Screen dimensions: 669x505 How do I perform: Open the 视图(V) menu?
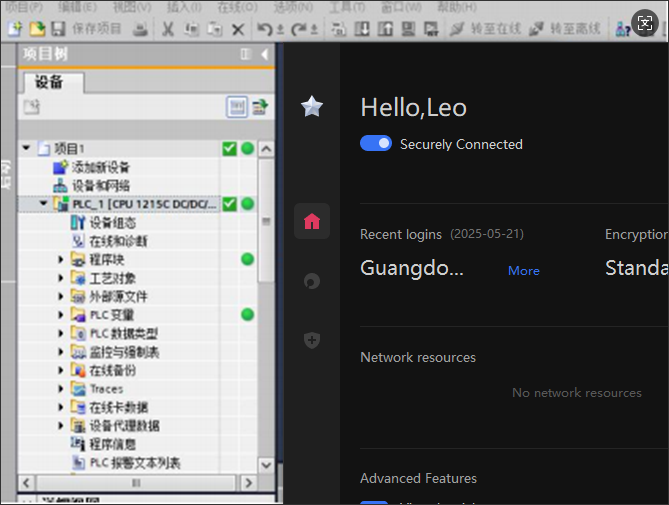[x=132, y=7]
